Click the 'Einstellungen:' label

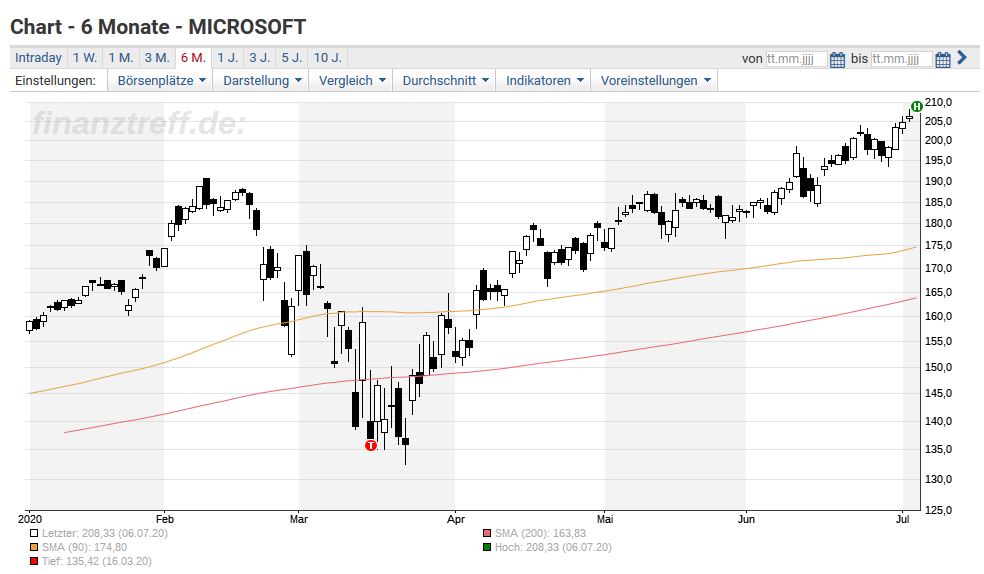[x=55, y=80]
